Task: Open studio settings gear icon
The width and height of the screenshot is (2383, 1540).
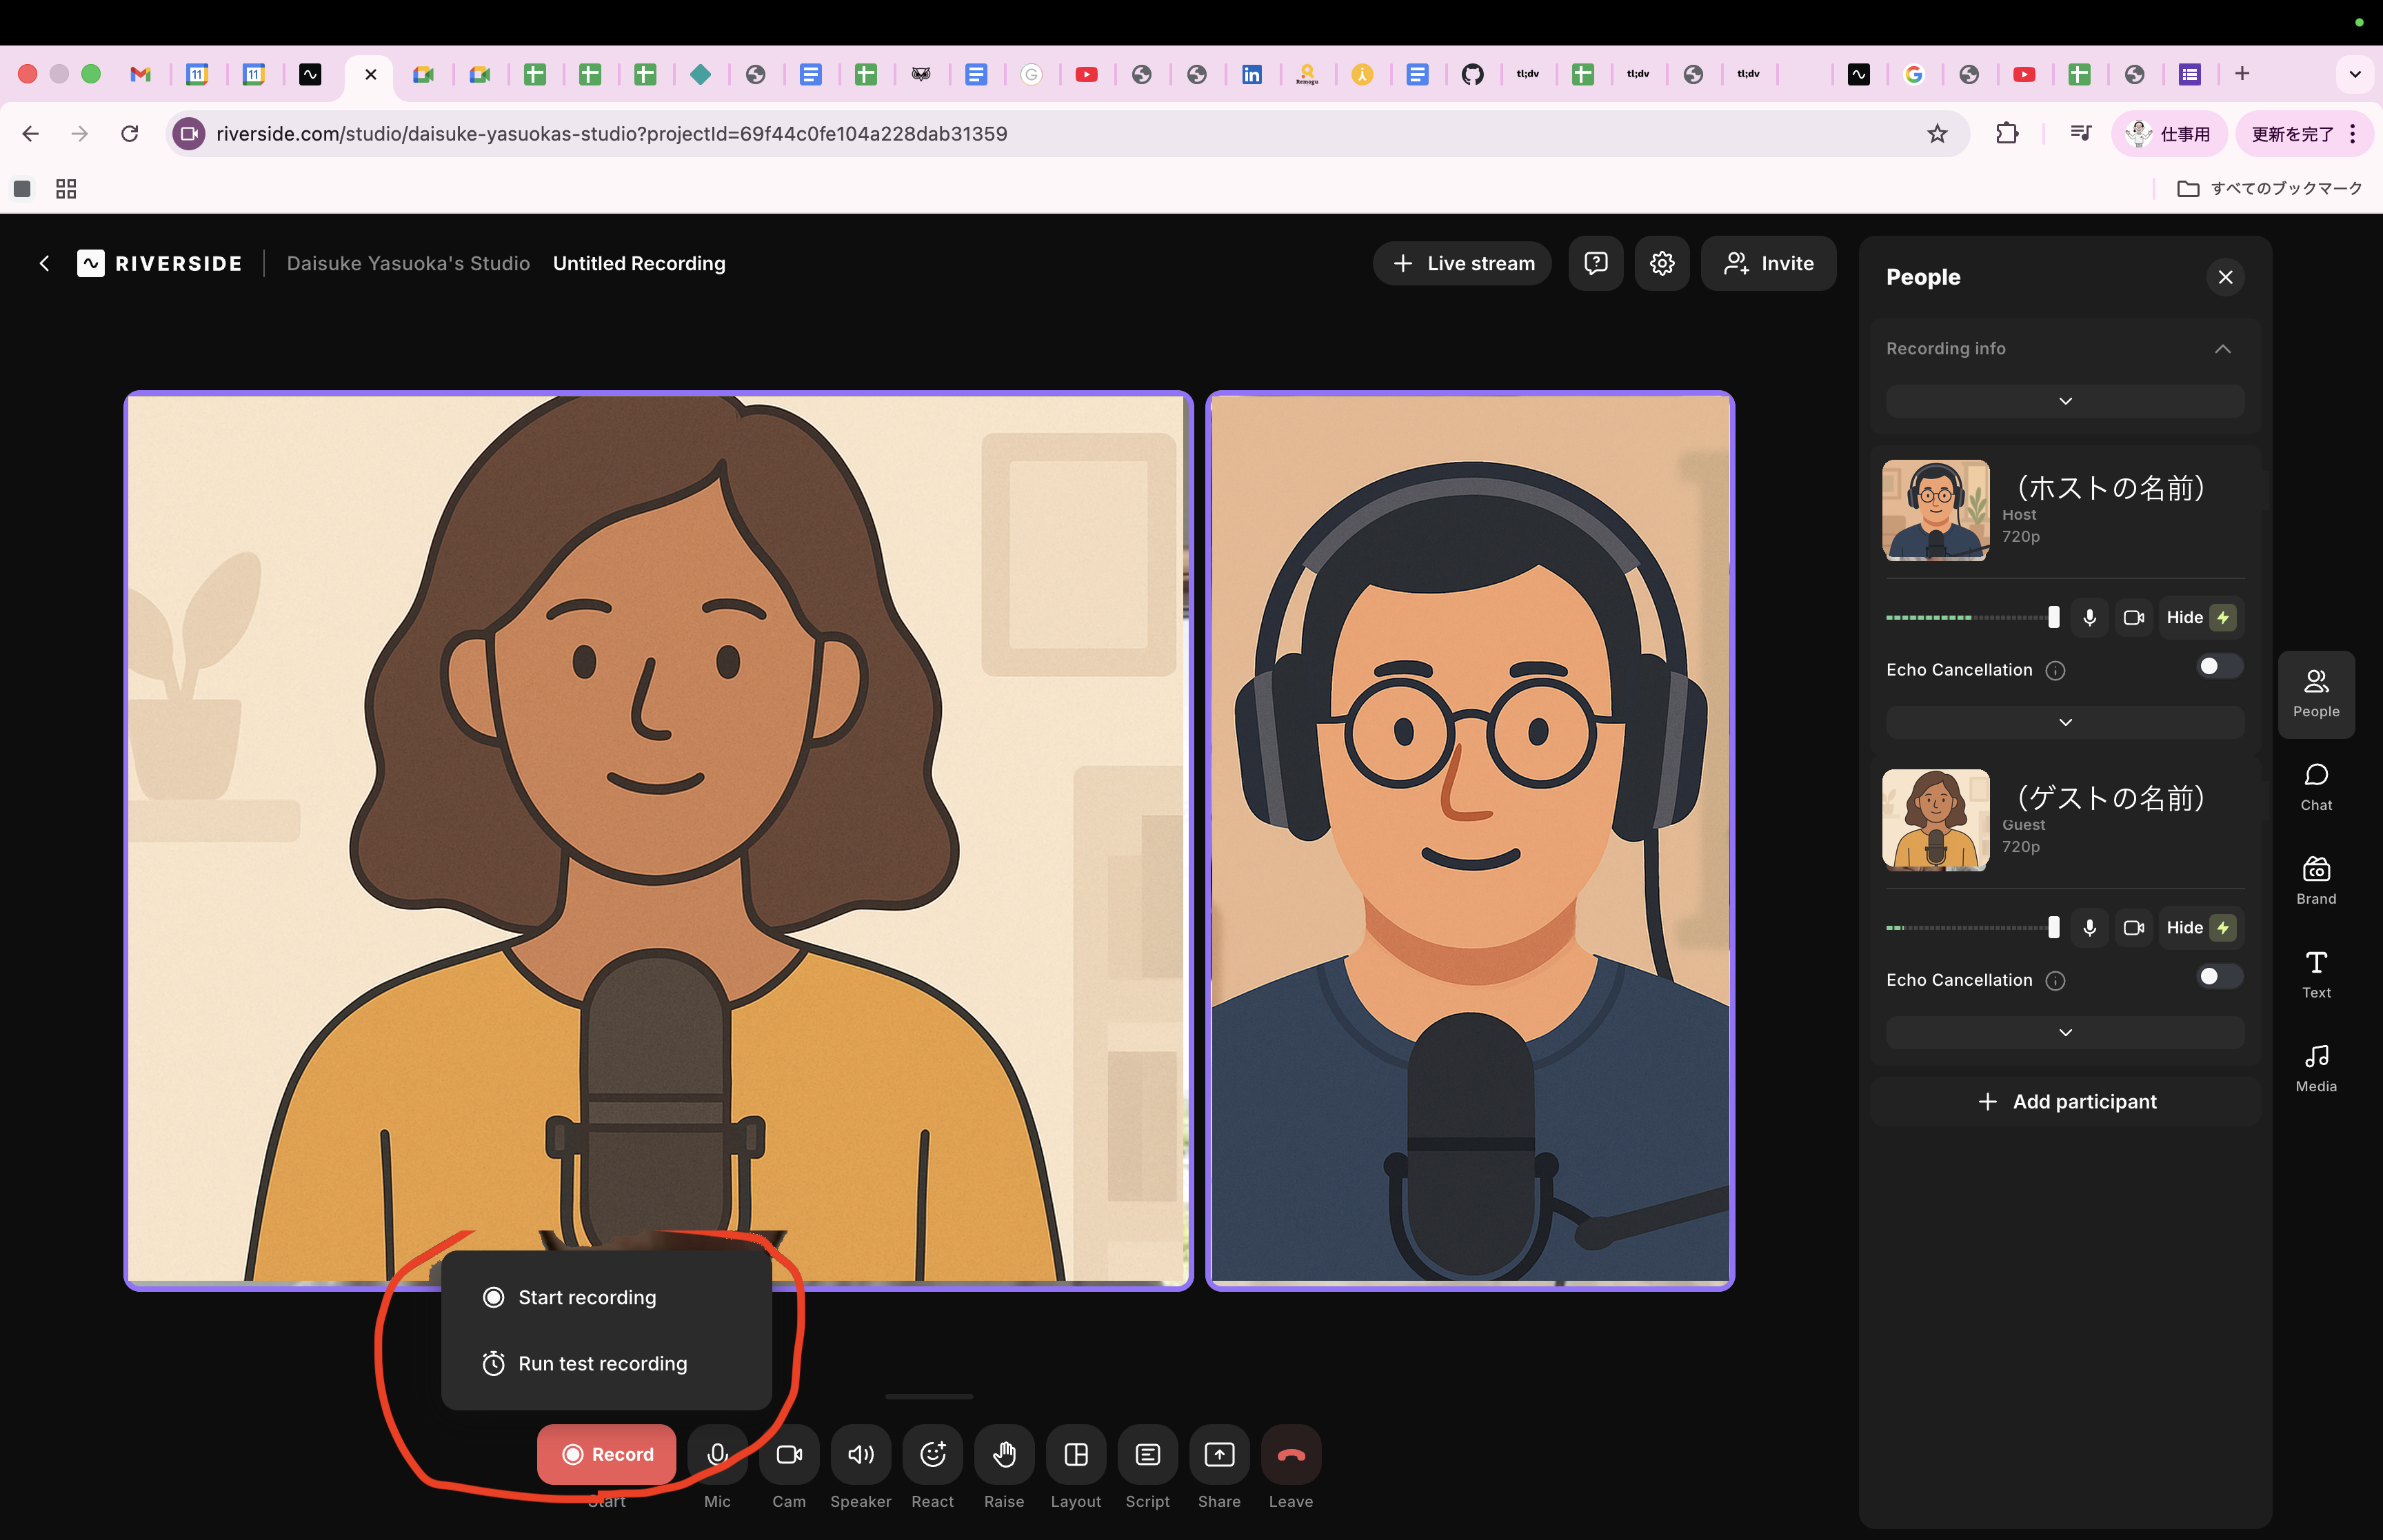Action: tap(1662, 263)
